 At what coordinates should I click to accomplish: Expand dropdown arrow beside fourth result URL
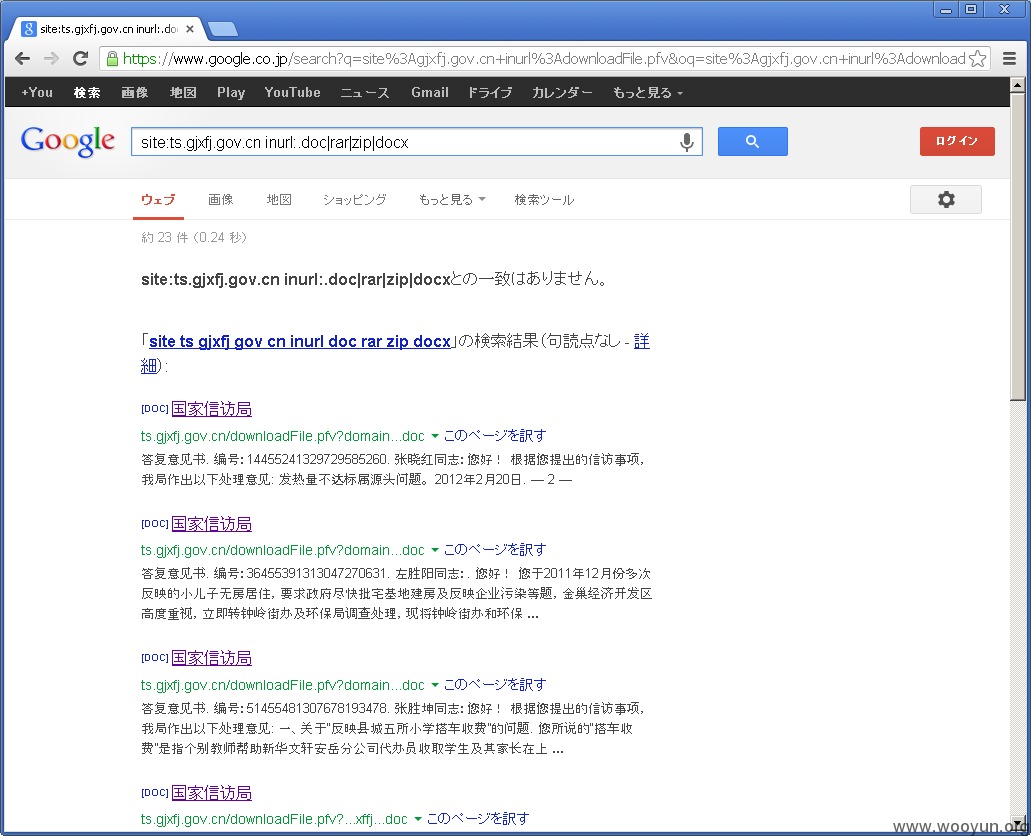(418, 819)
